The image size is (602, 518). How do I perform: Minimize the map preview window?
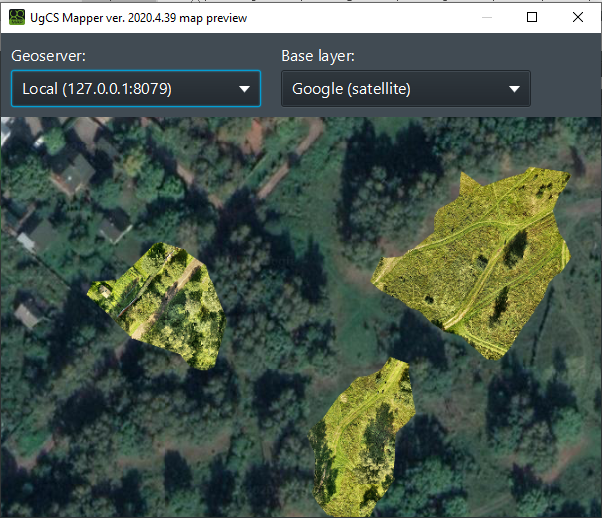(x=487, y=17)
